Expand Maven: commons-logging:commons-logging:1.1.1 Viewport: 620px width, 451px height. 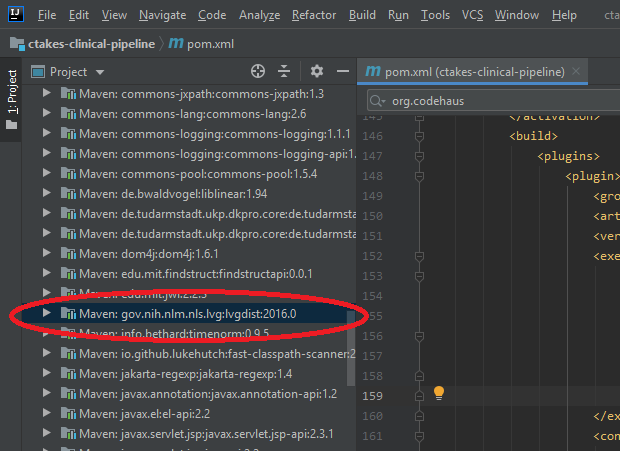tap(46, 133)
